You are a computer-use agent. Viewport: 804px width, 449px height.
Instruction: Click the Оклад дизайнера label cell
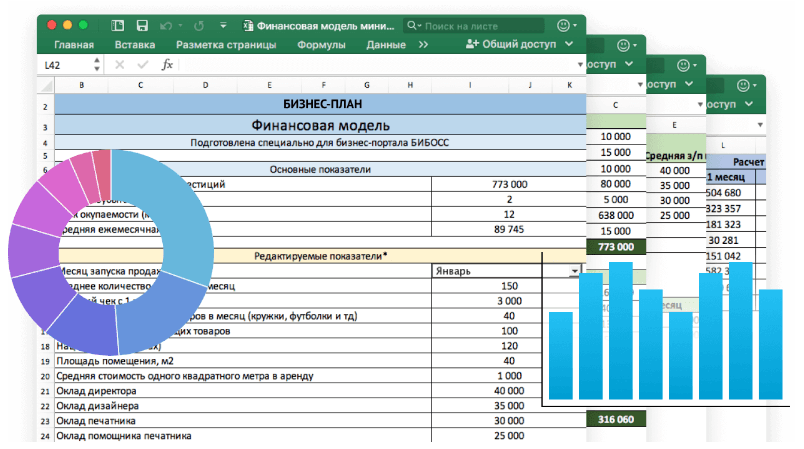pos(243,406)
